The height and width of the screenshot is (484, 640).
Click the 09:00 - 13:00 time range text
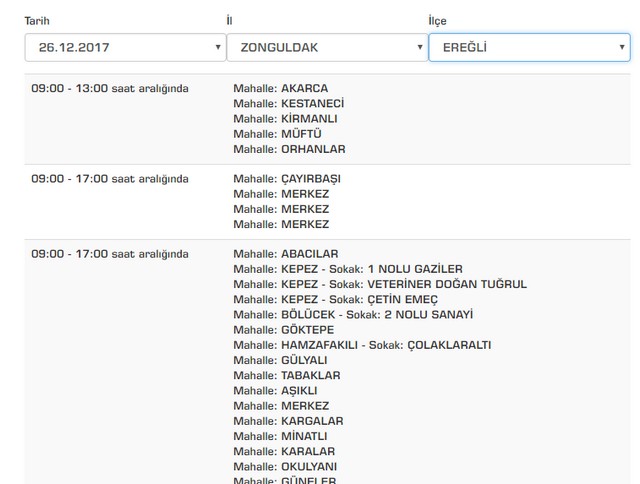click(x=110, y=89)
